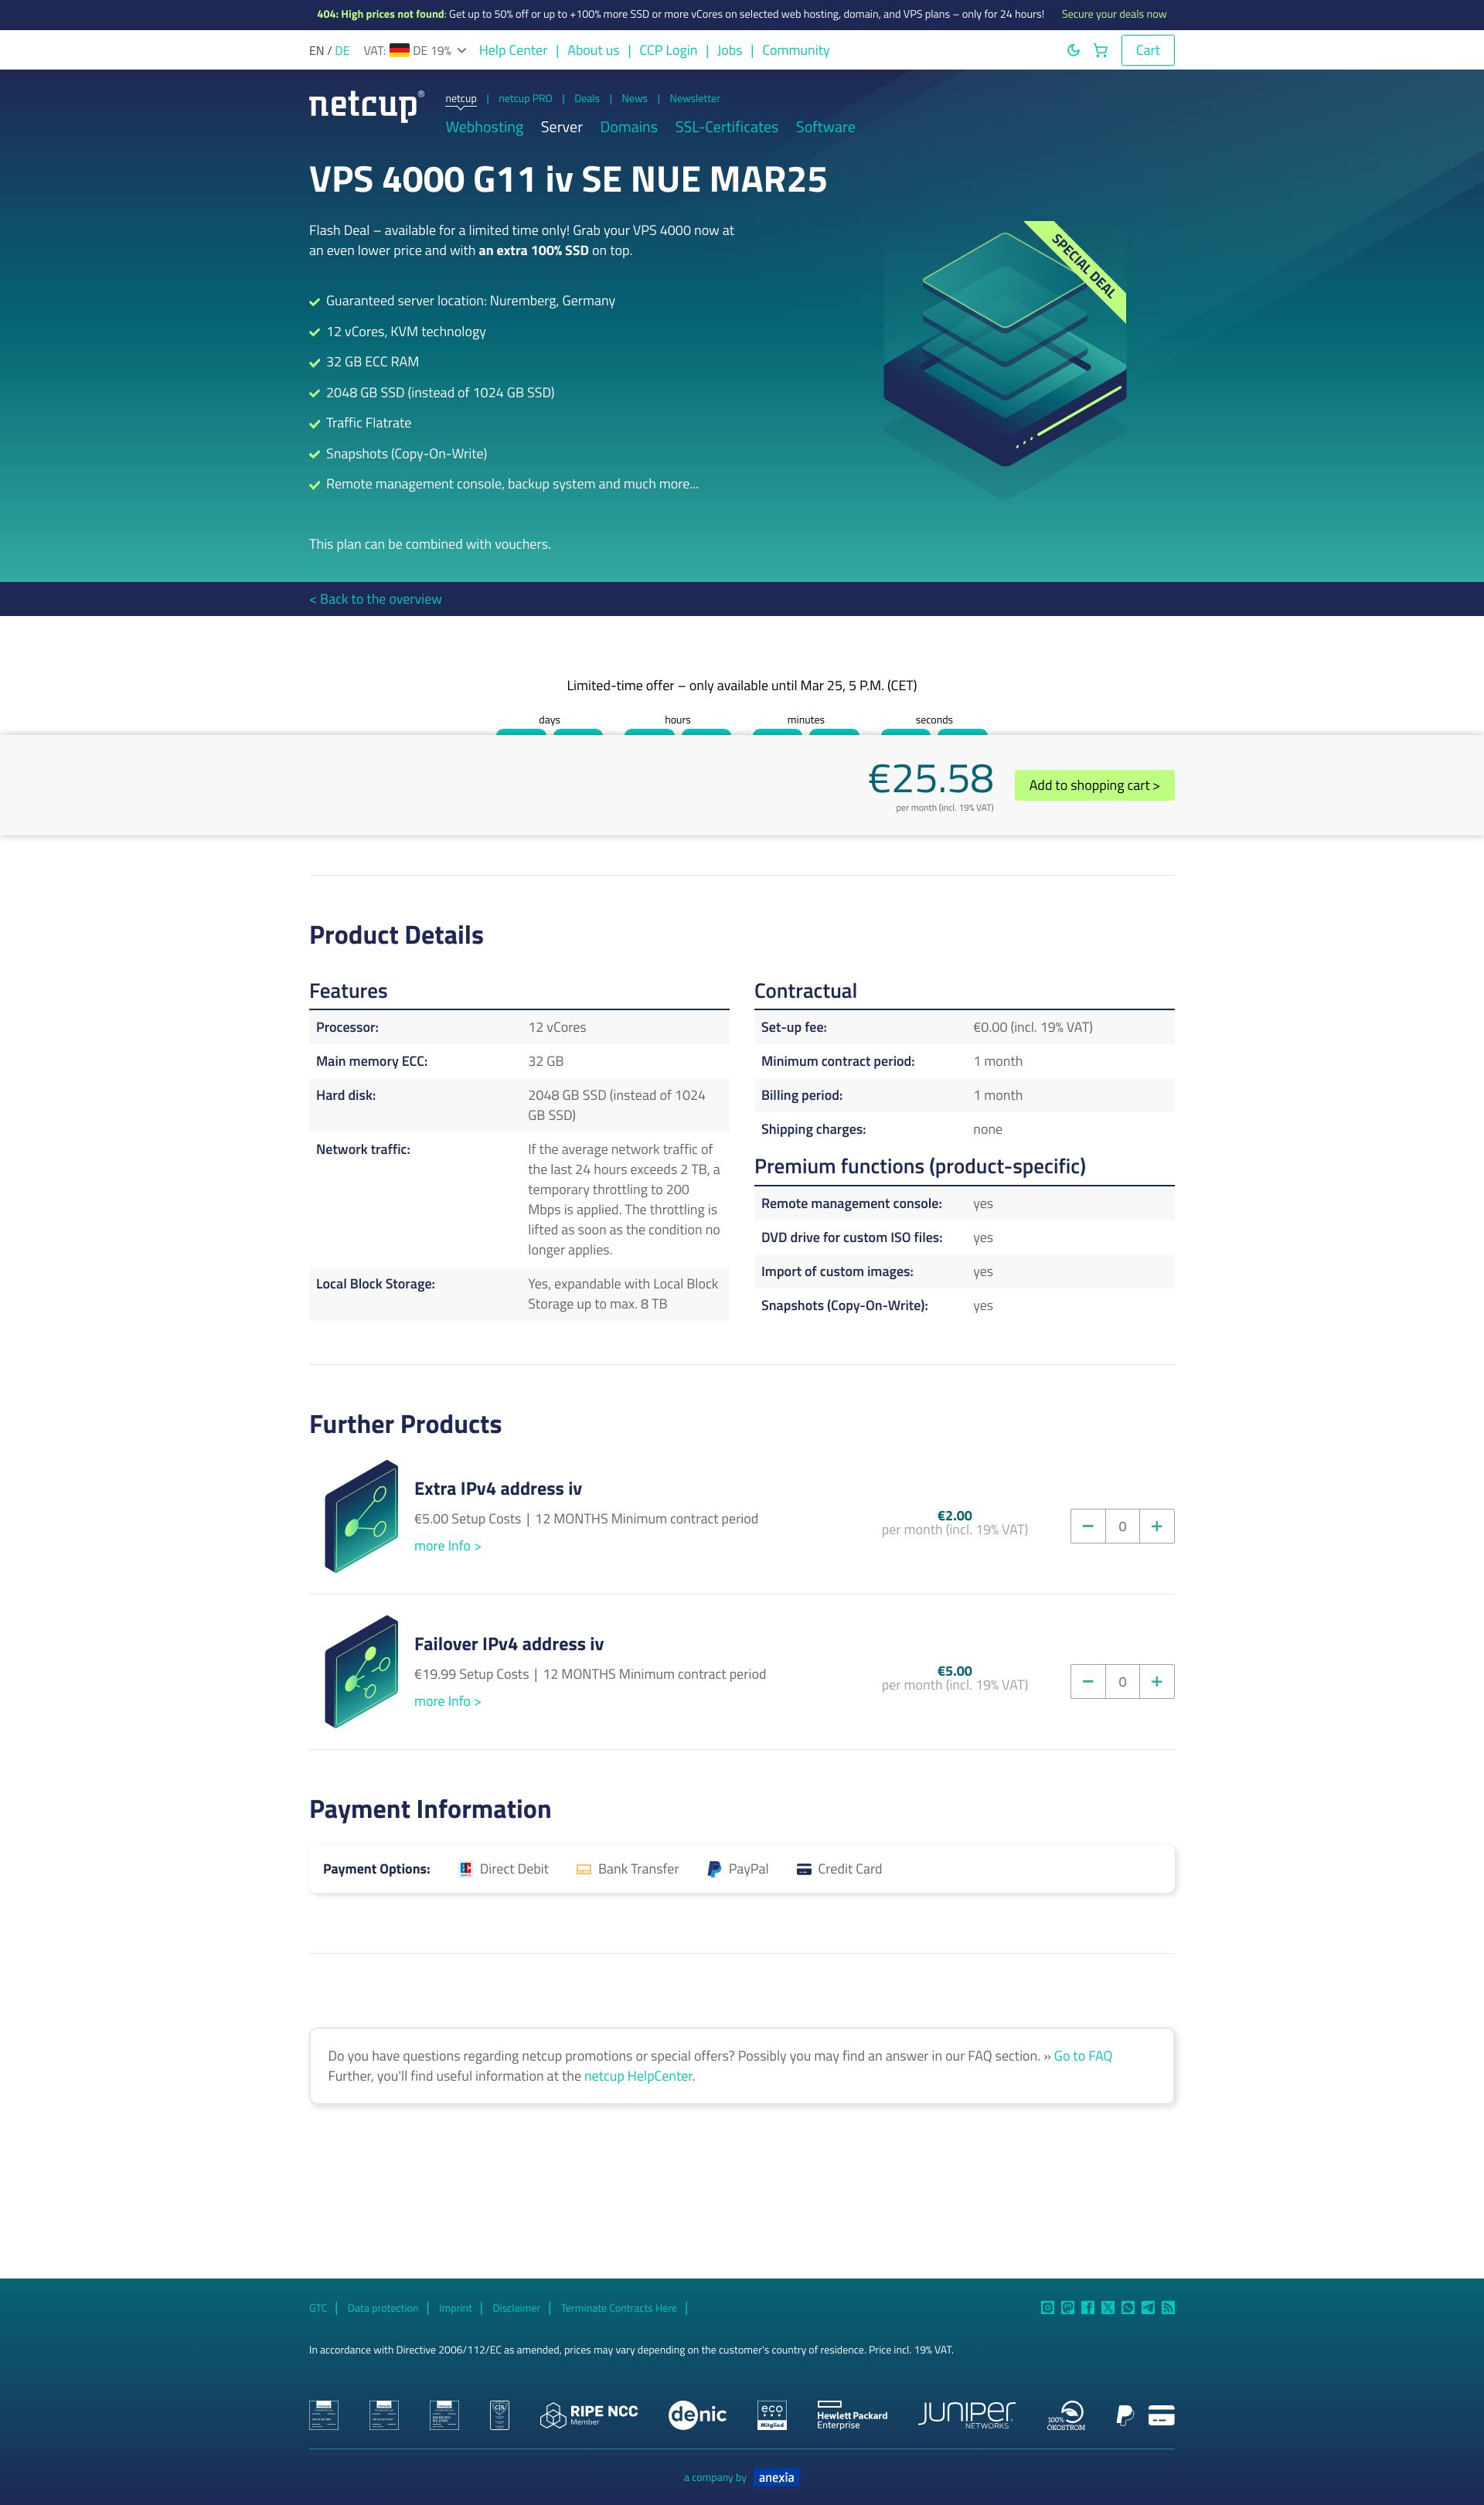Image resolution: width=1484 pixels, height=2505 pixels.
Task: Click the PayPal payment option icon
Action: tap(714, 1868)
